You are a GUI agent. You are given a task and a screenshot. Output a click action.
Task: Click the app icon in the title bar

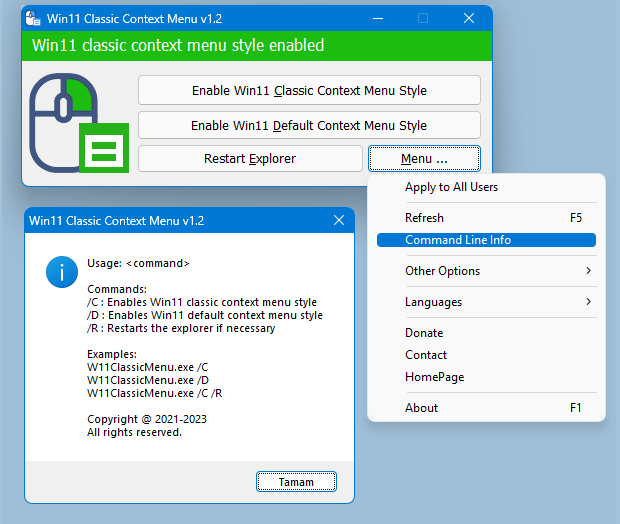(x=33, y=18)
